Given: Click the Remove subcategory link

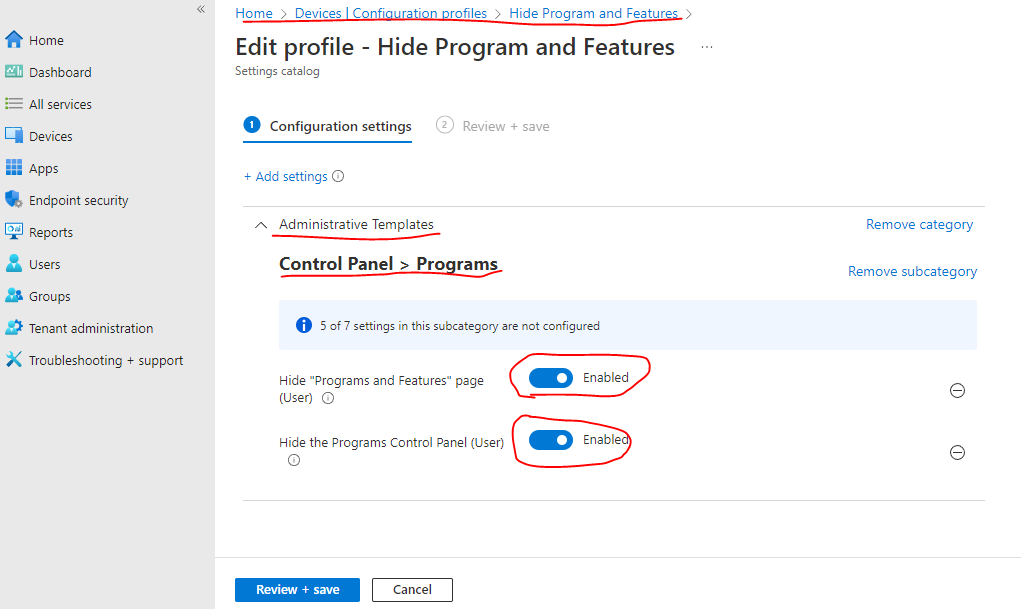Looking at the screenshot, I should coord(912,271).
